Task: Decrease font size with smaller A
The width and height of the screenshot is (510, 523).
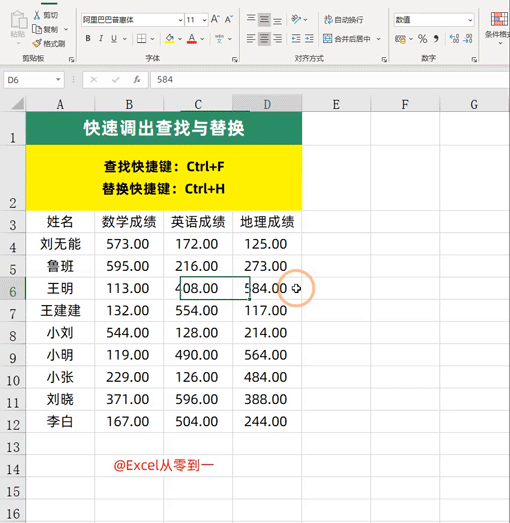Action: click(228, 19)
